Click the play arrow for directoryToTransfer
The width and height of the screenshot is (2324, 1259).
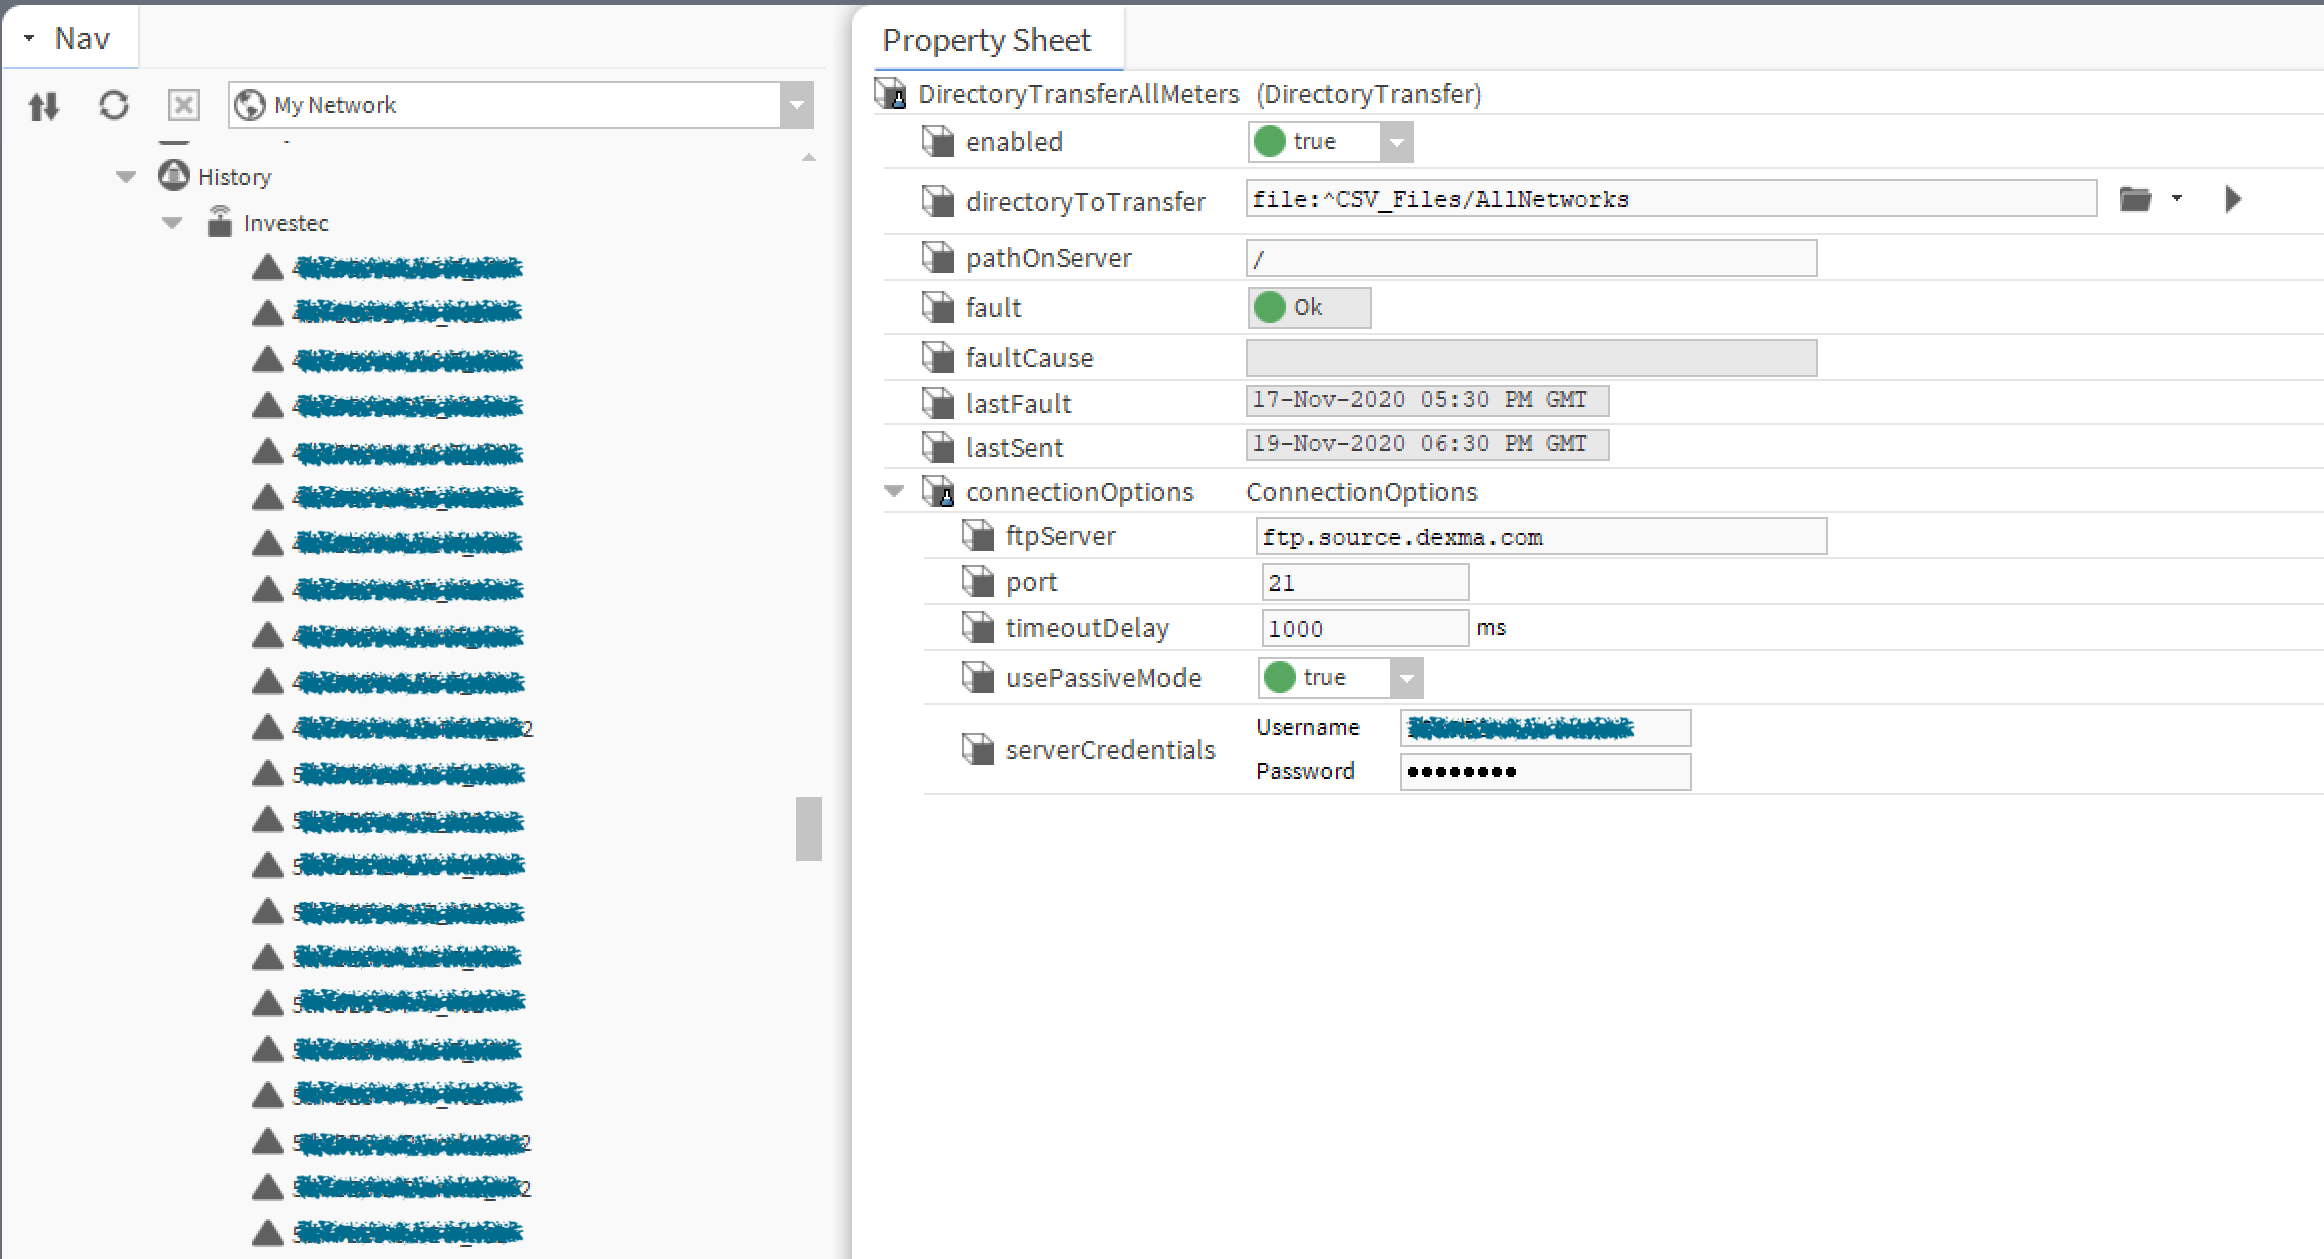[2233, 199]
